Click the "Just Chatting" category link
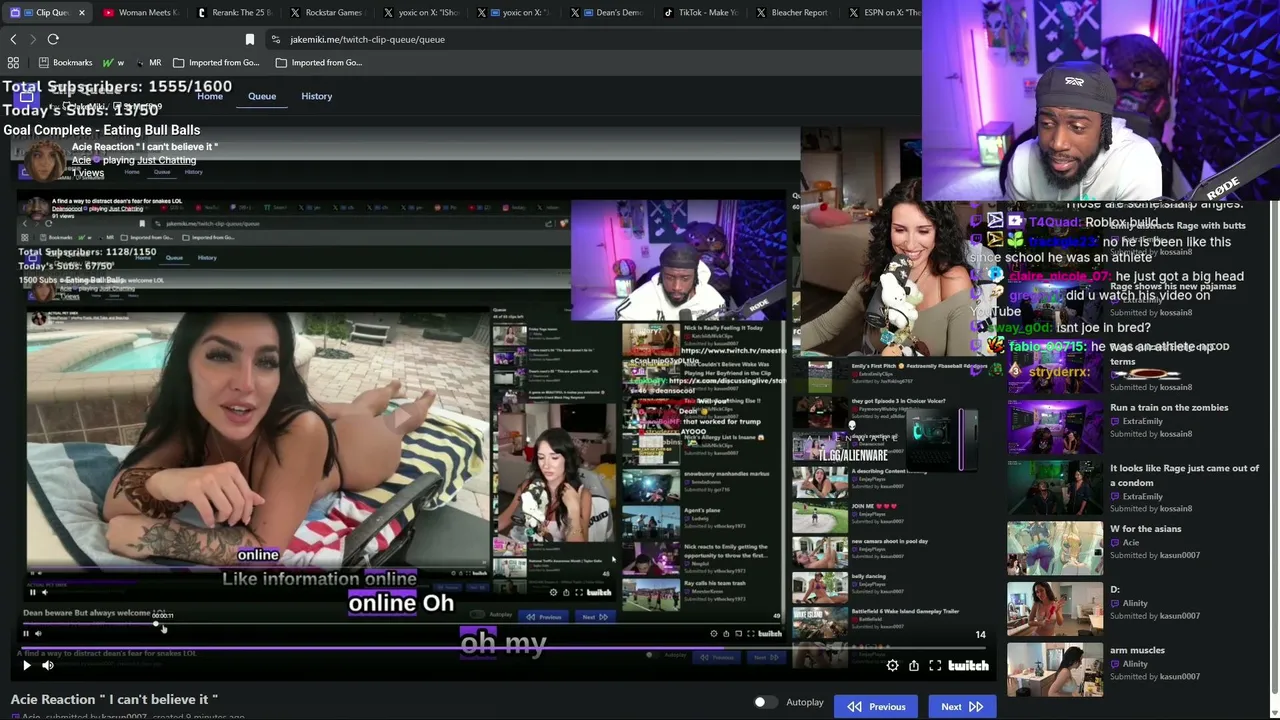 166,160
